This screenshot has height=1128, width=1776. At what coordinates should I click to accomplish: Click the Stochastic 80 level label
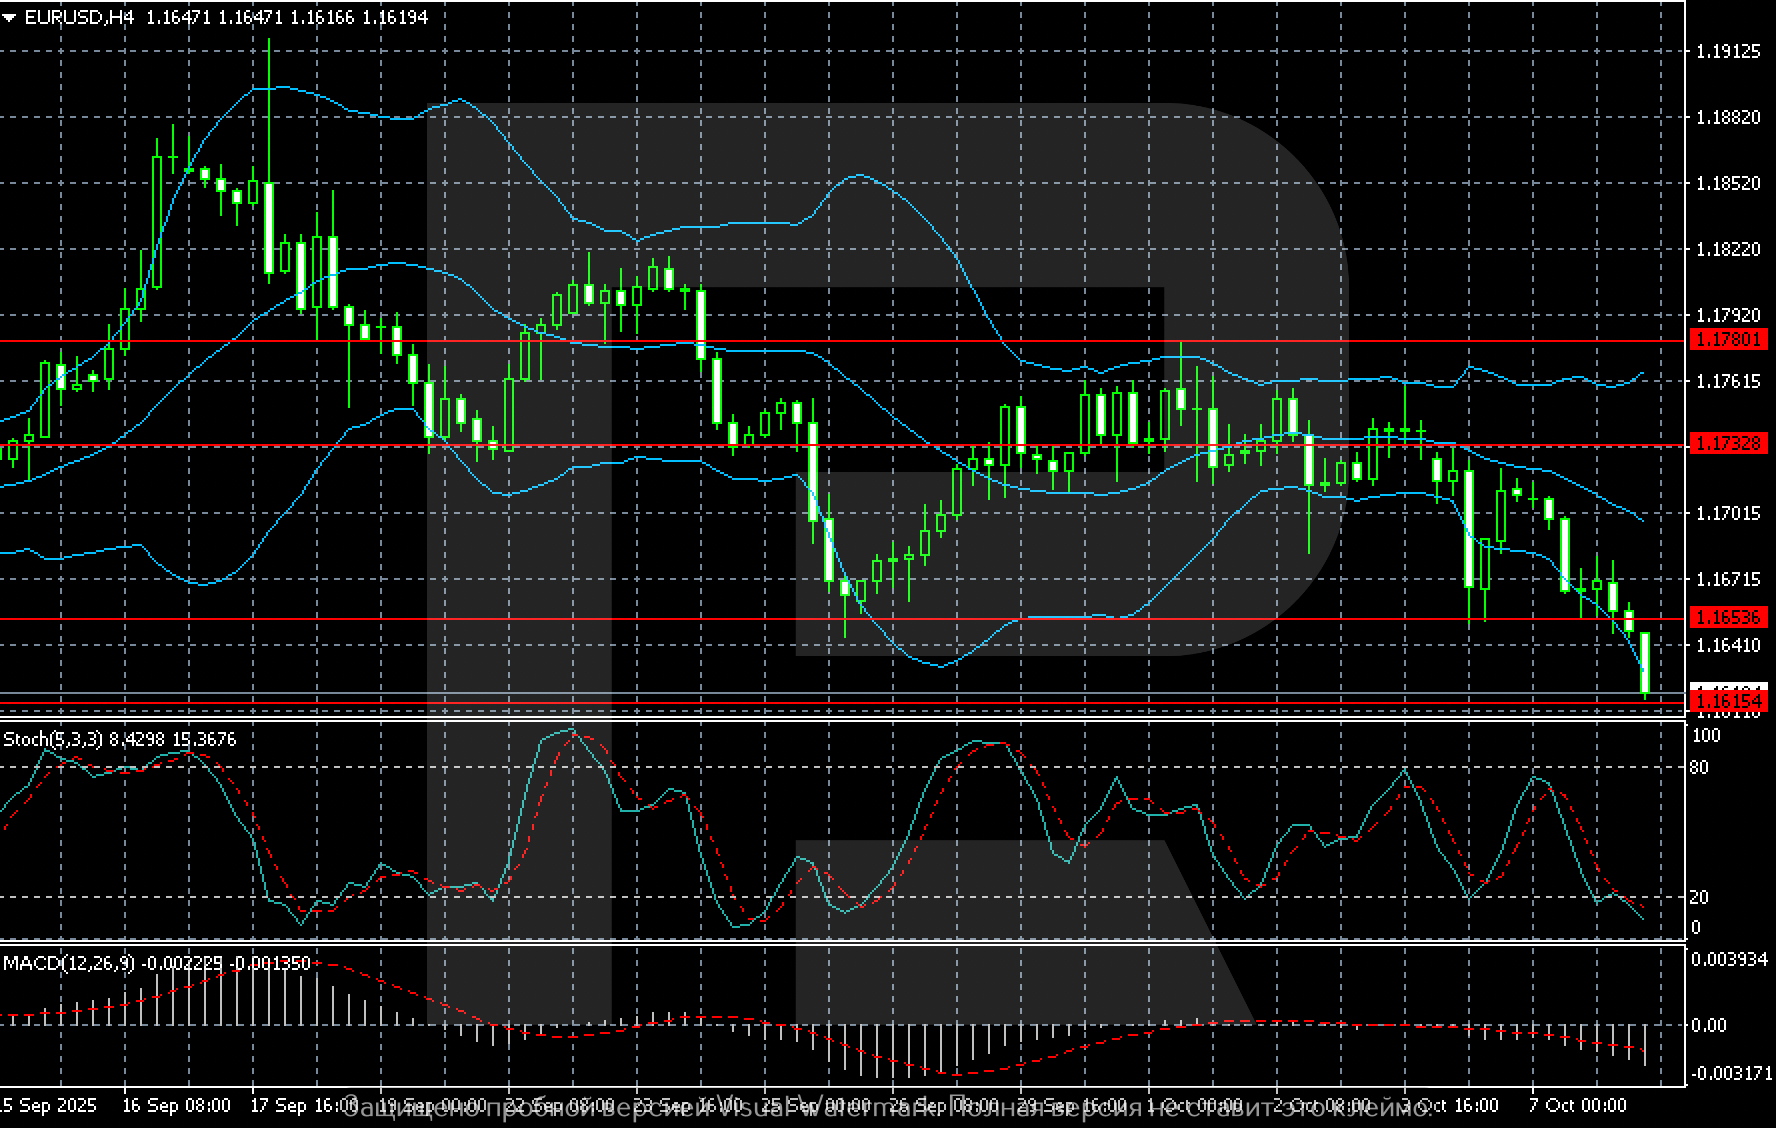(1699, 767)
